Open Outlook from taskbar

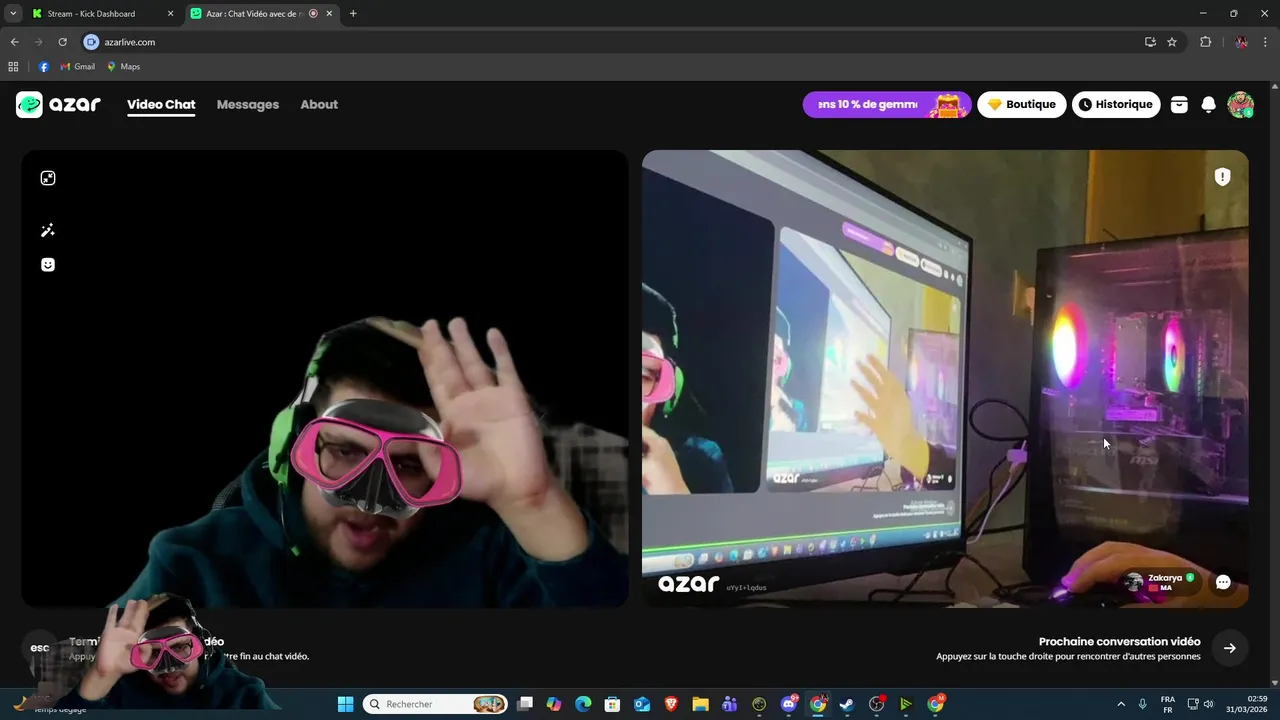pos(642,704)
